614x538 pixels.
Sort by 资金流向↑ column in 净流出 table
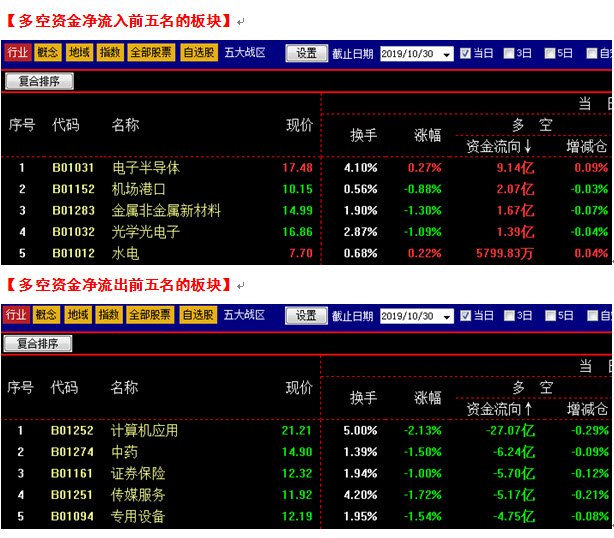pyautogui.click(x=499, y=409)
